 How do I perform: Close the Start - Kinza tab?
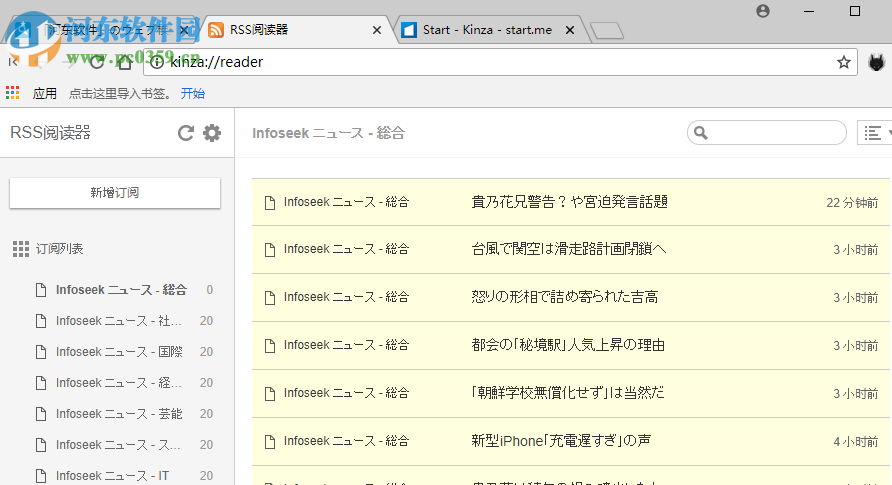tap(569, 30)
